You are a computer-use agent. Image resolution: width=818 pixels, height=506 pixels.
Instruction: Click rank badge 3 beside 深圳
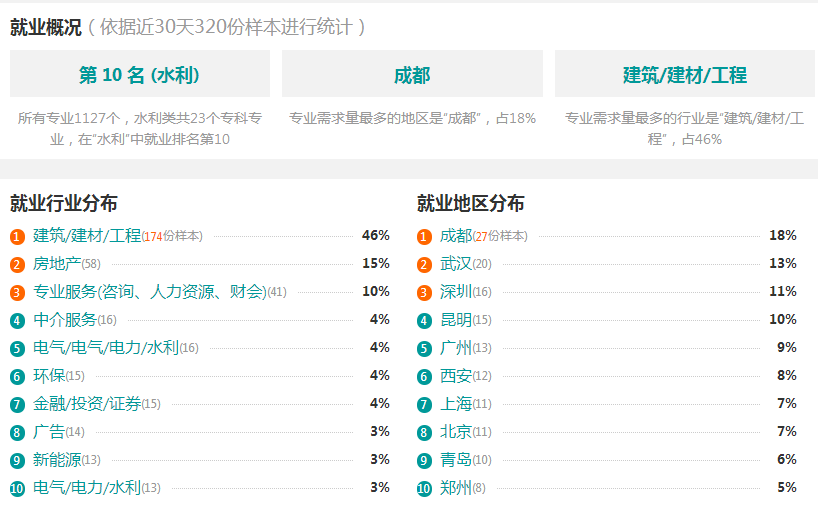(424, 293)
